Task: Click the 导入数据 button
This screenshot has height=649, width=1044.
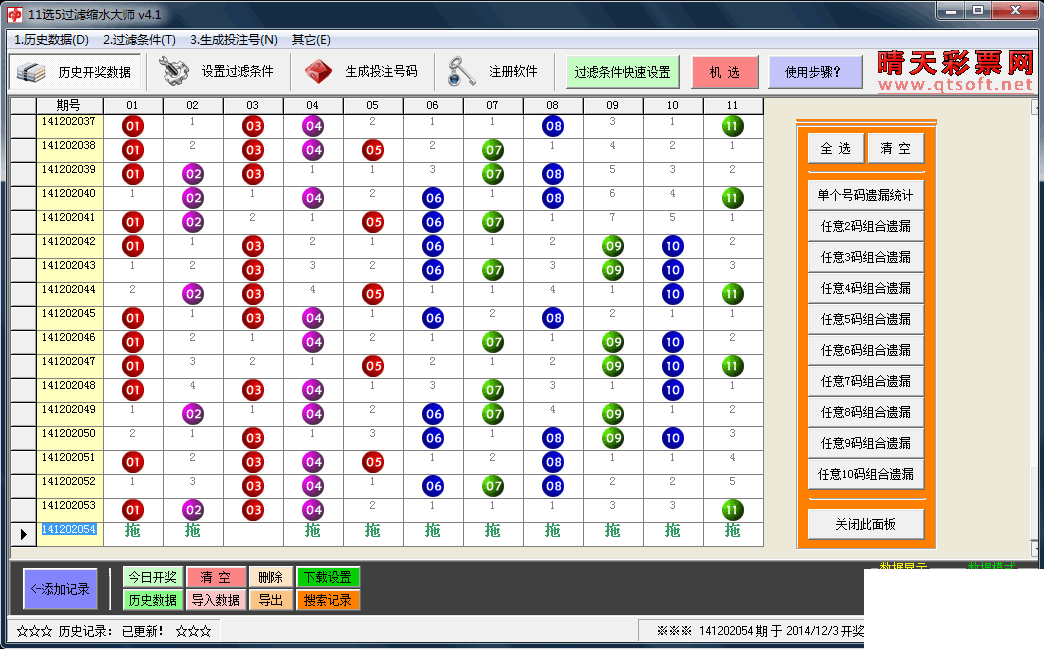Action: [x=215, y=600]
